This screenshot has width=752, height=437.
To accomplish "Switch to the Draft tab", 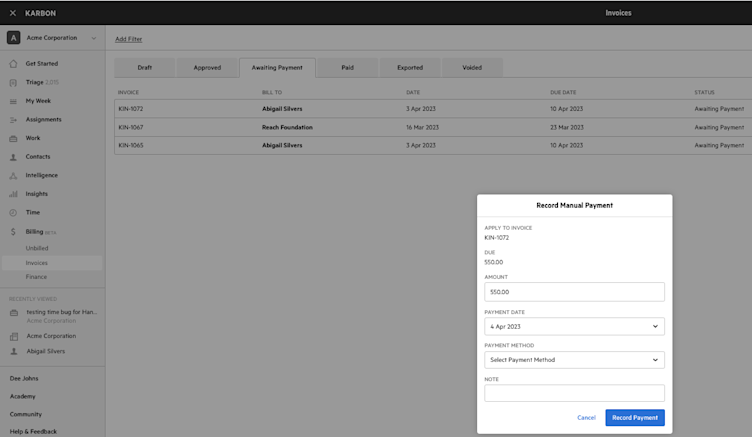I will [144, 68].
